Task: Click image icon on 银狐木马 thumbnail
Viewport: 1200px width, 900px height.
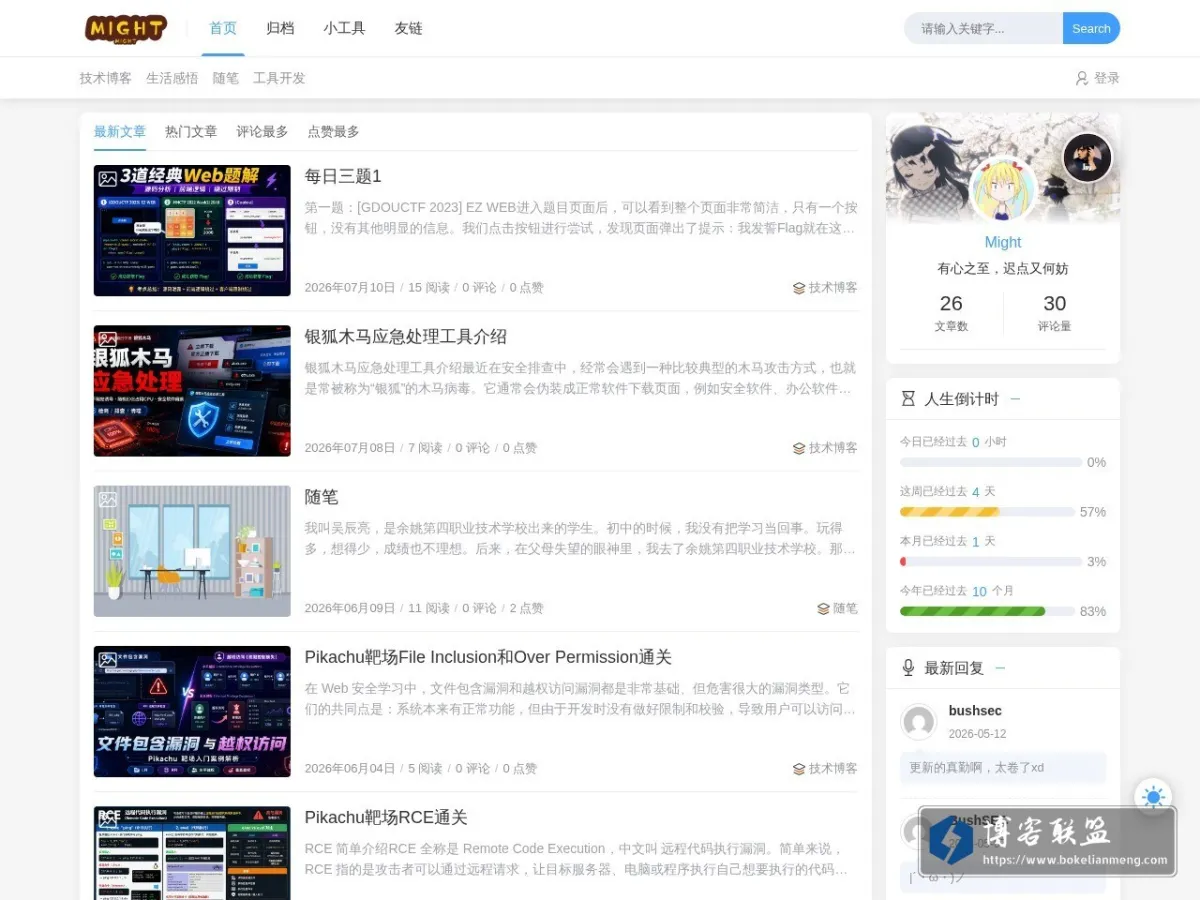Action: [108, 339]
